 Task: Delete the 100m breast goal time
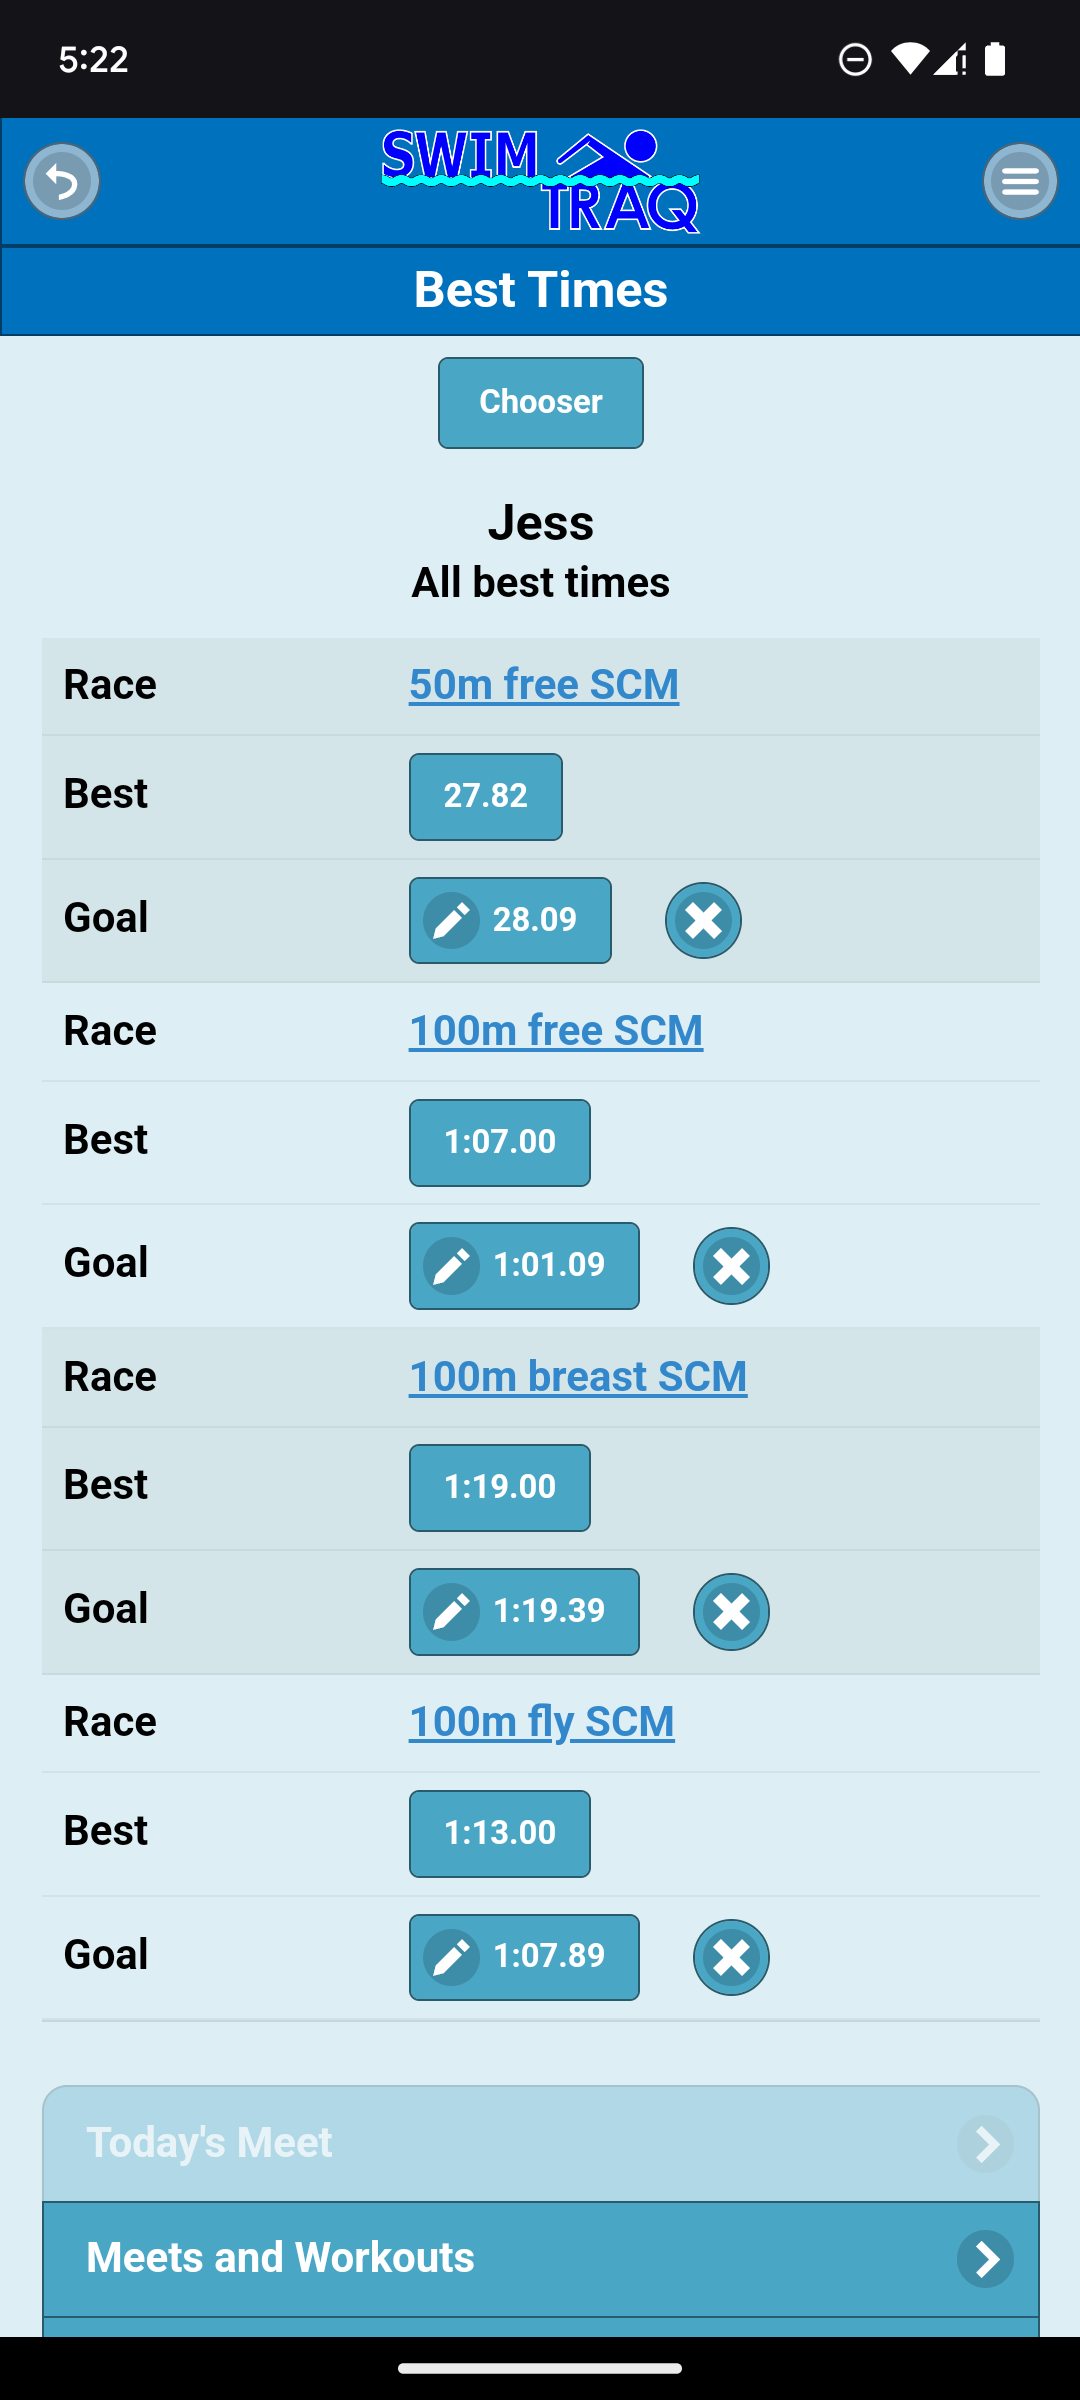pos(731,1612)
